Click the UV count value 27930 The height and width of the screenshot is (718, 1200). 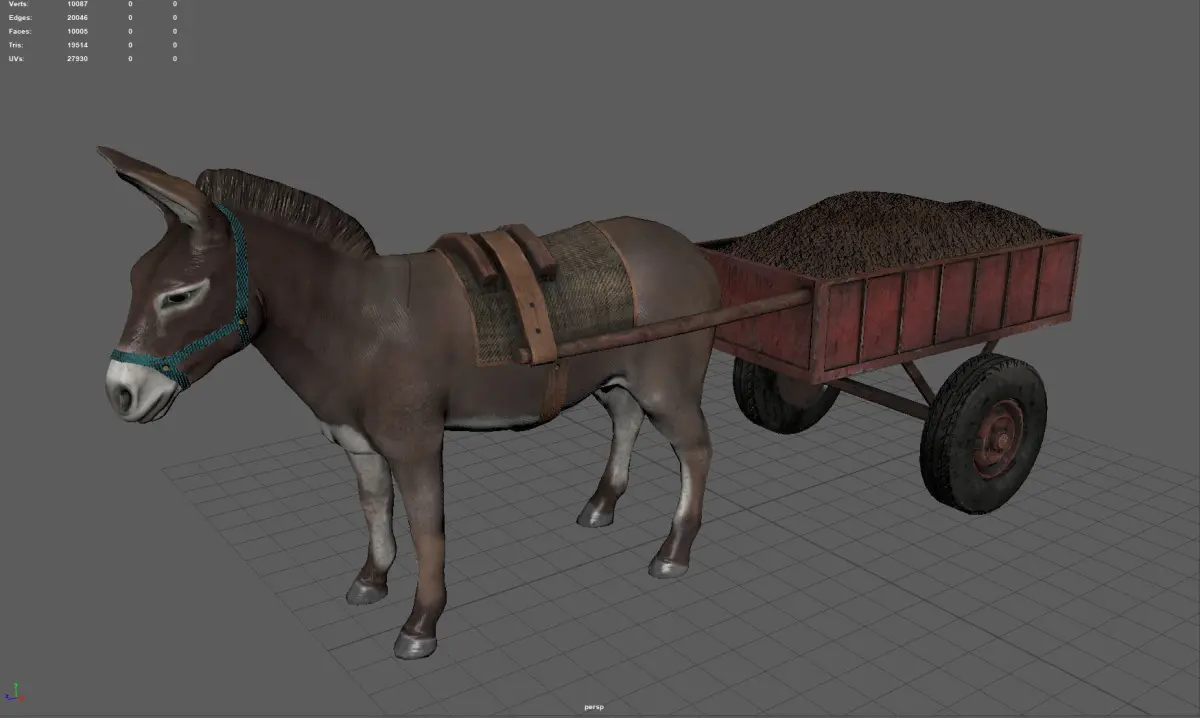pyautogui.click(x=77, y=59)
